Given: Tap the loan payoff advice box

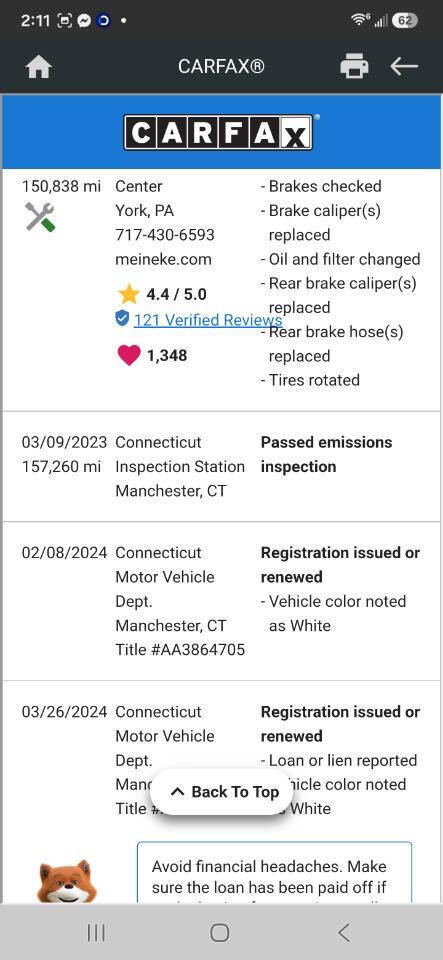Looking at the screenshot, I should coord(275,872).
